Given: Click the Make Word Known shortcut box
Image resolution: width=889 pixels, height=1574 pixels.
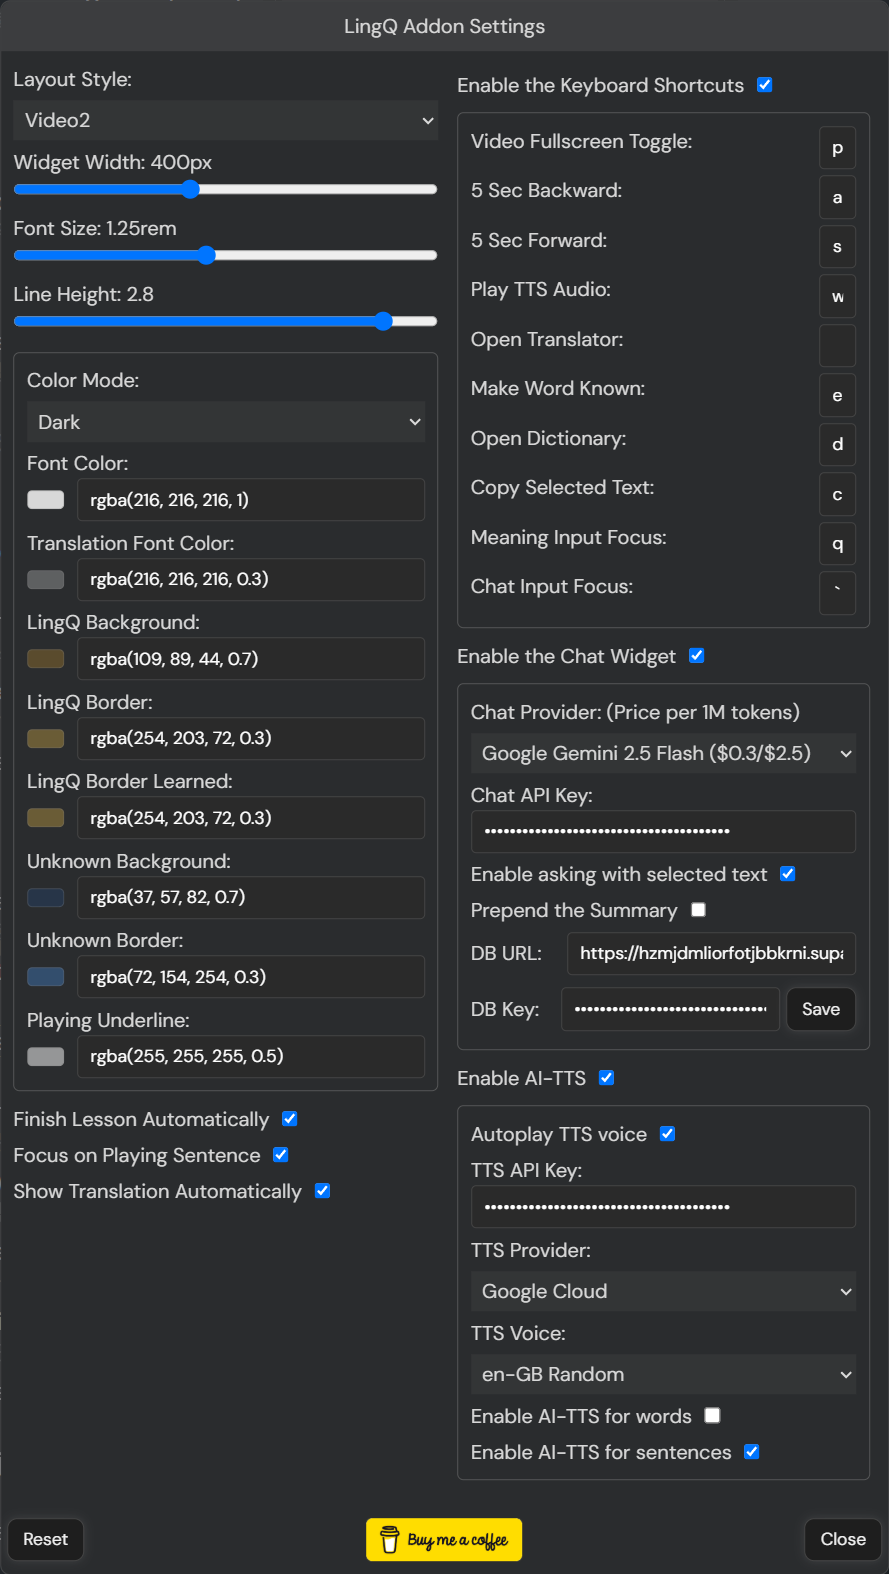Looking at the screenshot, I should 837,396.
